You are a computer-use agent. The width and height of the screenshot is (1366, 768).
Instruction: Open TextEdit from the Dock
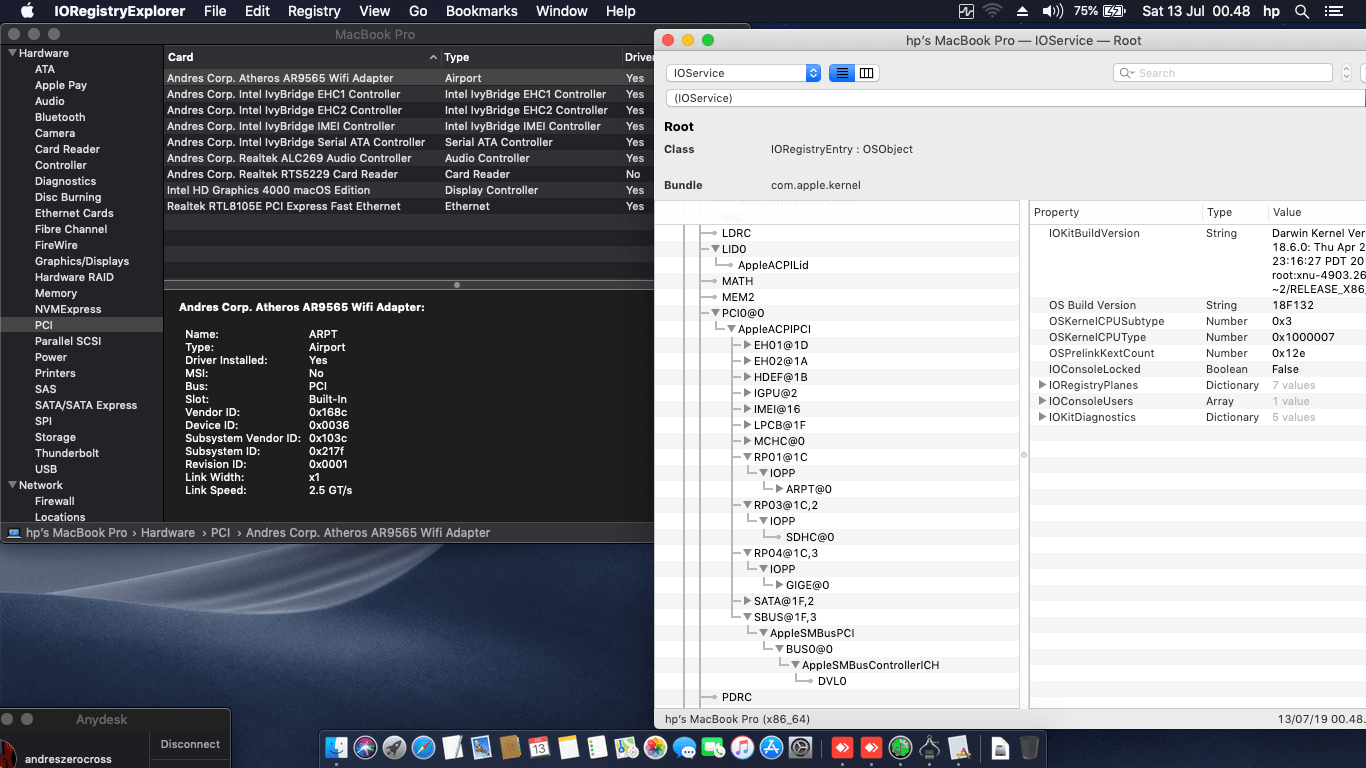pyautogui.click(x=452, y=747)
